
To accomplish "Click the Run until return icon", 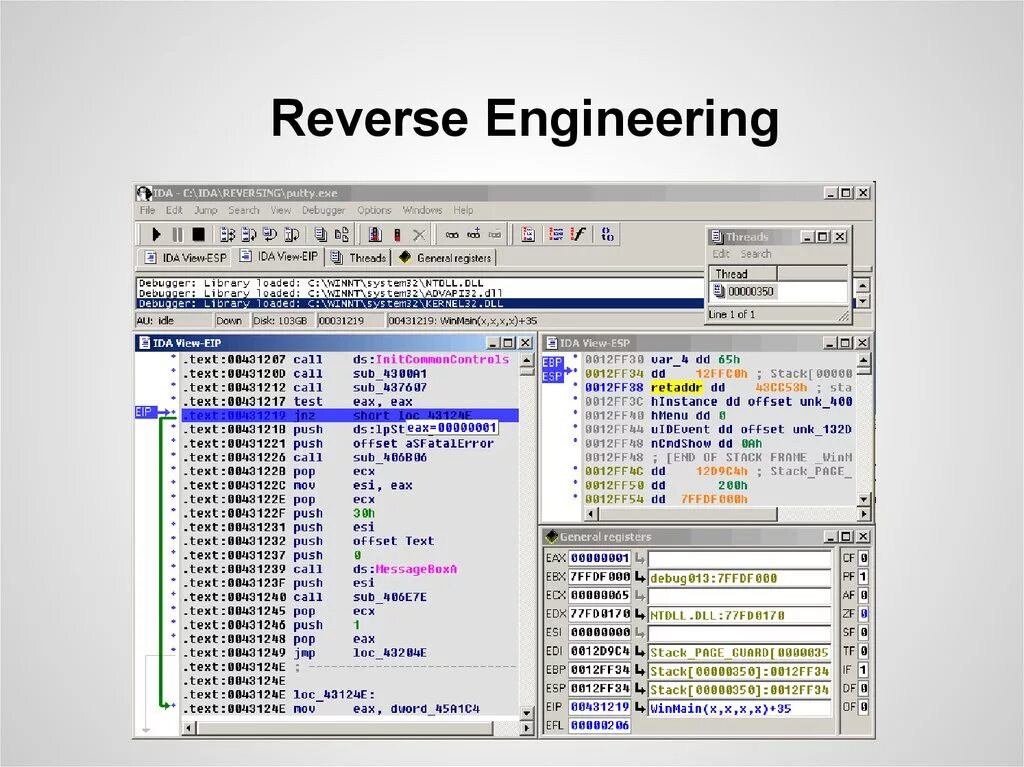I will (270, 234).
